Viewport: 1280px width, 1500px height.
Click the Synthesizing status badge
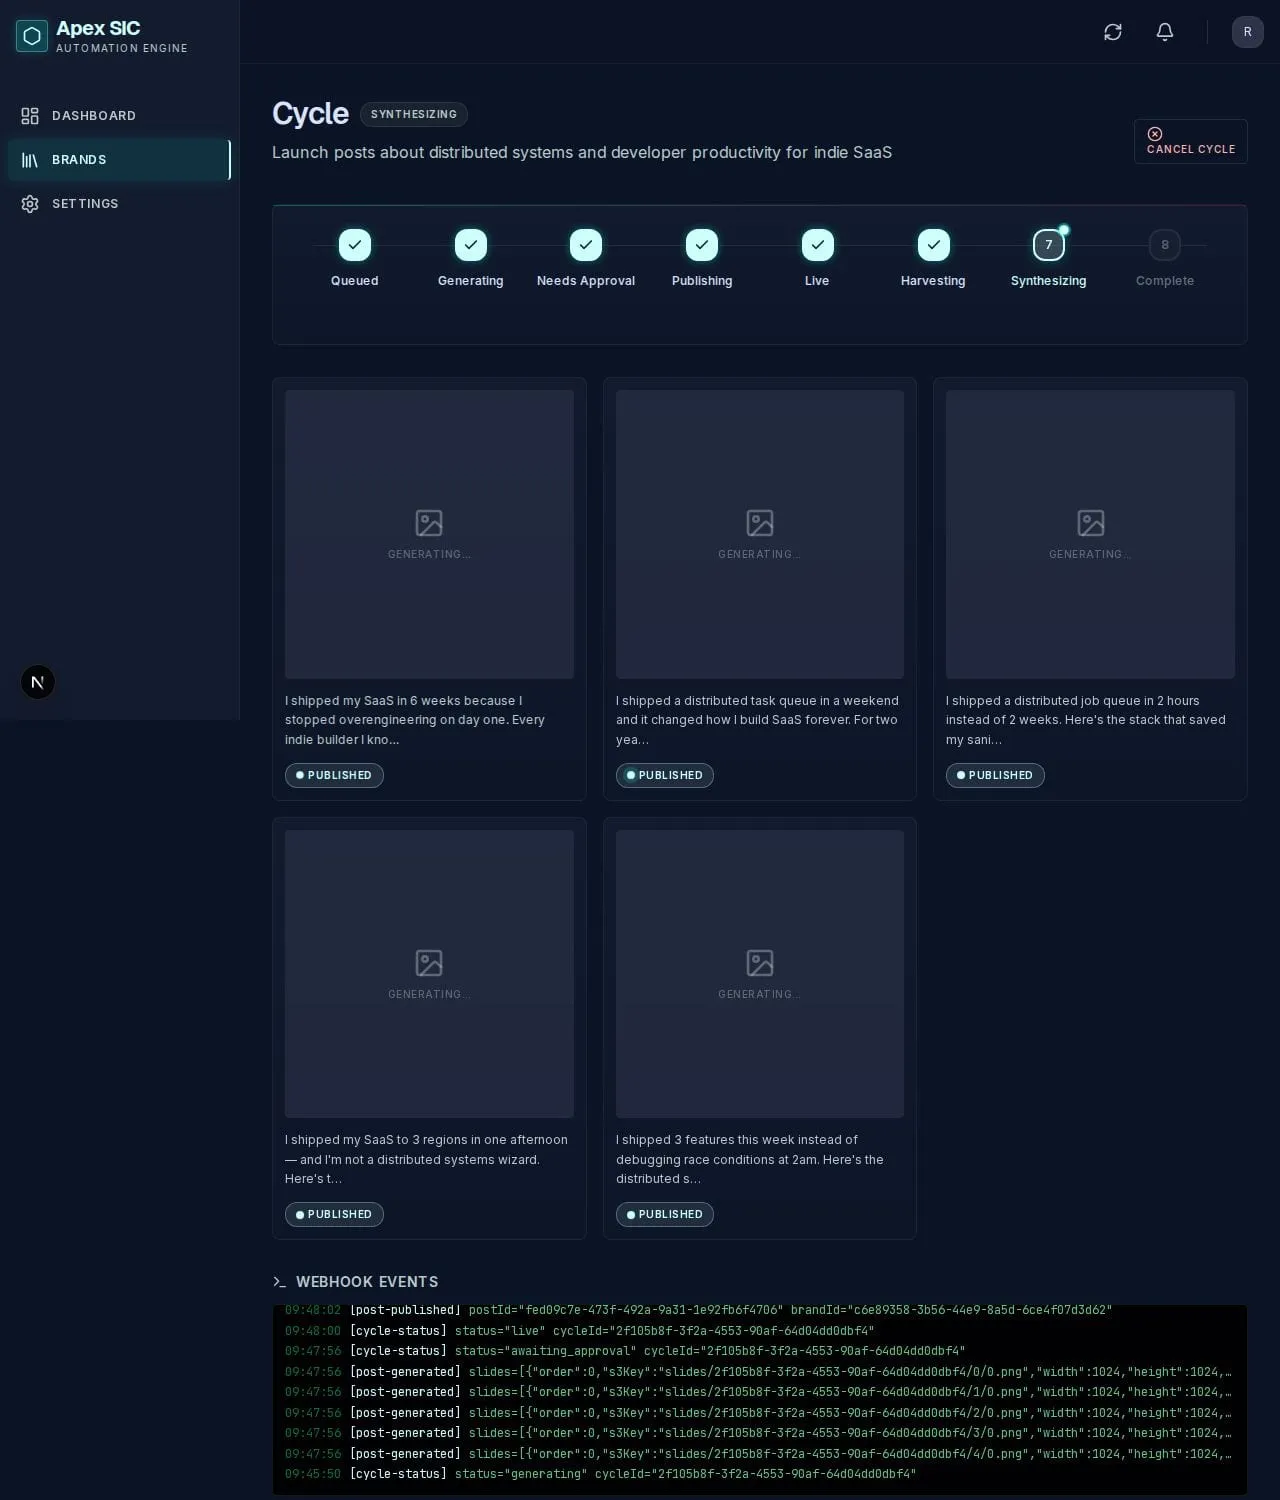click(414, 114)
